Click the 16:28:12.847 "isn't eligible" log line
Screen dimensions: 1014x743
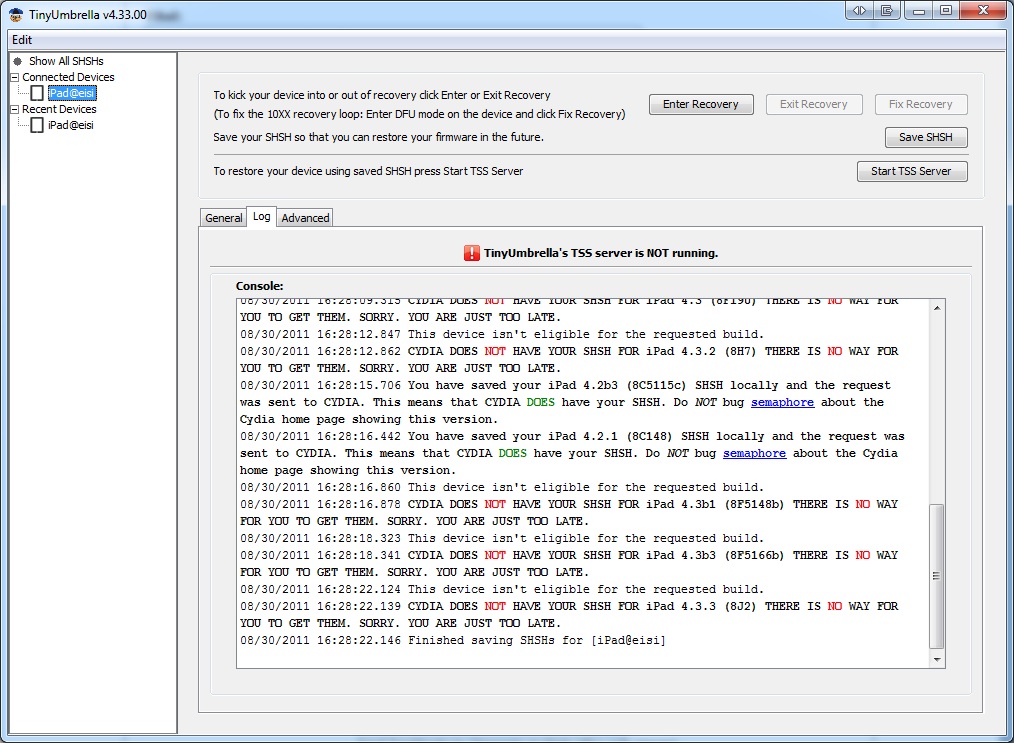click(502, 334)
